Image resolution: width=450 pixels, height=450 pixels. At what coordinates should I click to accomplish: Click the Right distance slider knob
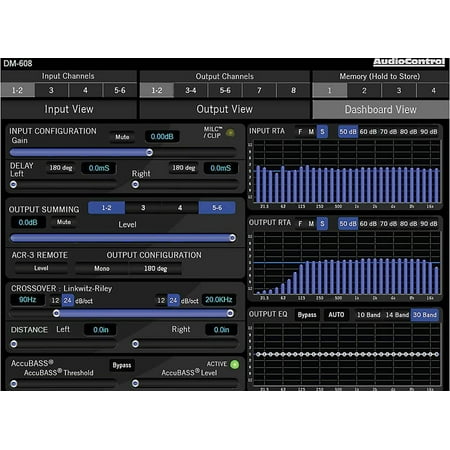click(135, 344)
